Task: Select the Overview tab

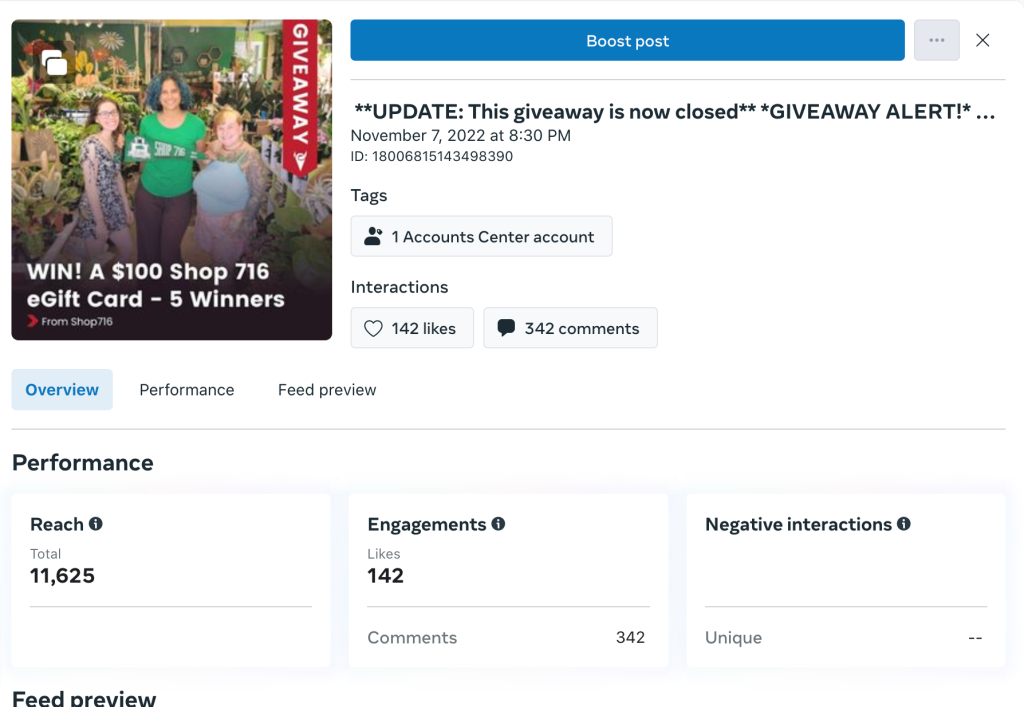Action: click(x=62, y=390)
